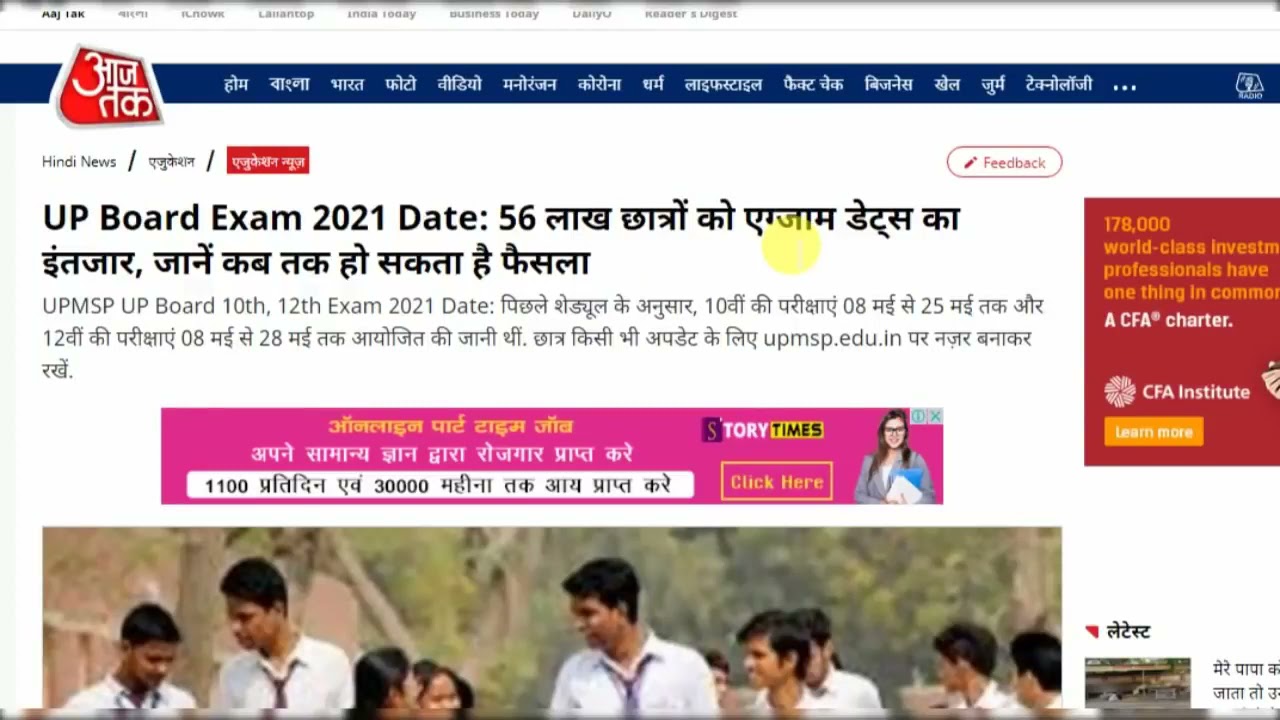Select the फैक्ट चेक menu item
The image size is (1280, 720).
813,84
